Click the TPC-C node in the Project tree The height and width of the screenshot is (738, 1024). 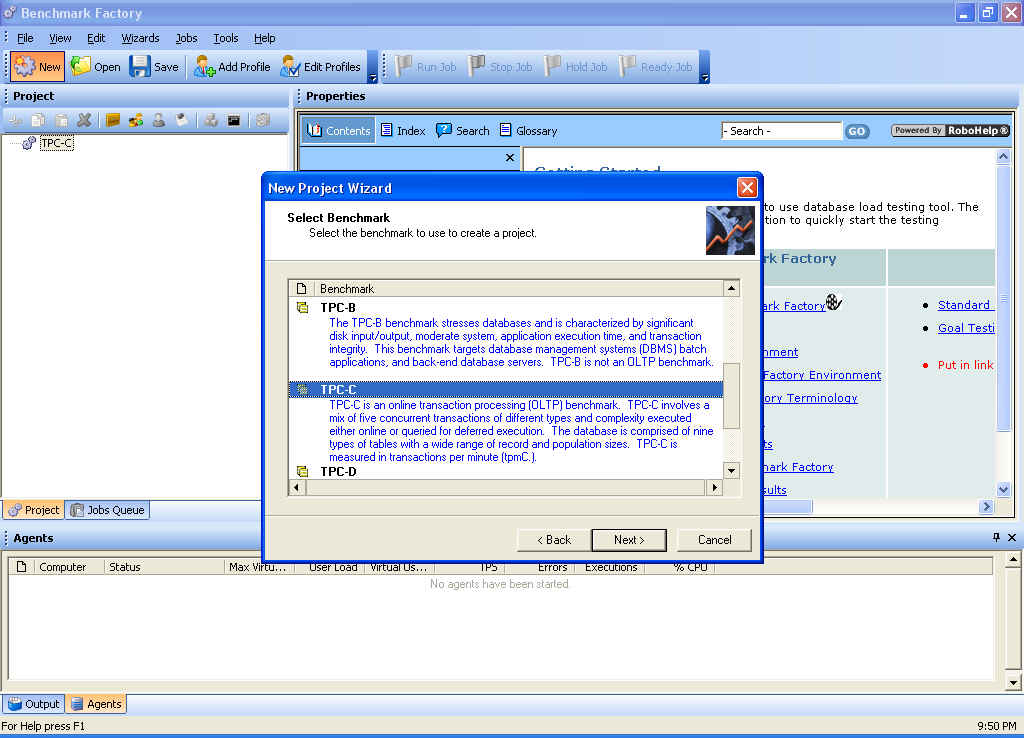pyautogui.click(x=56, y=143)
